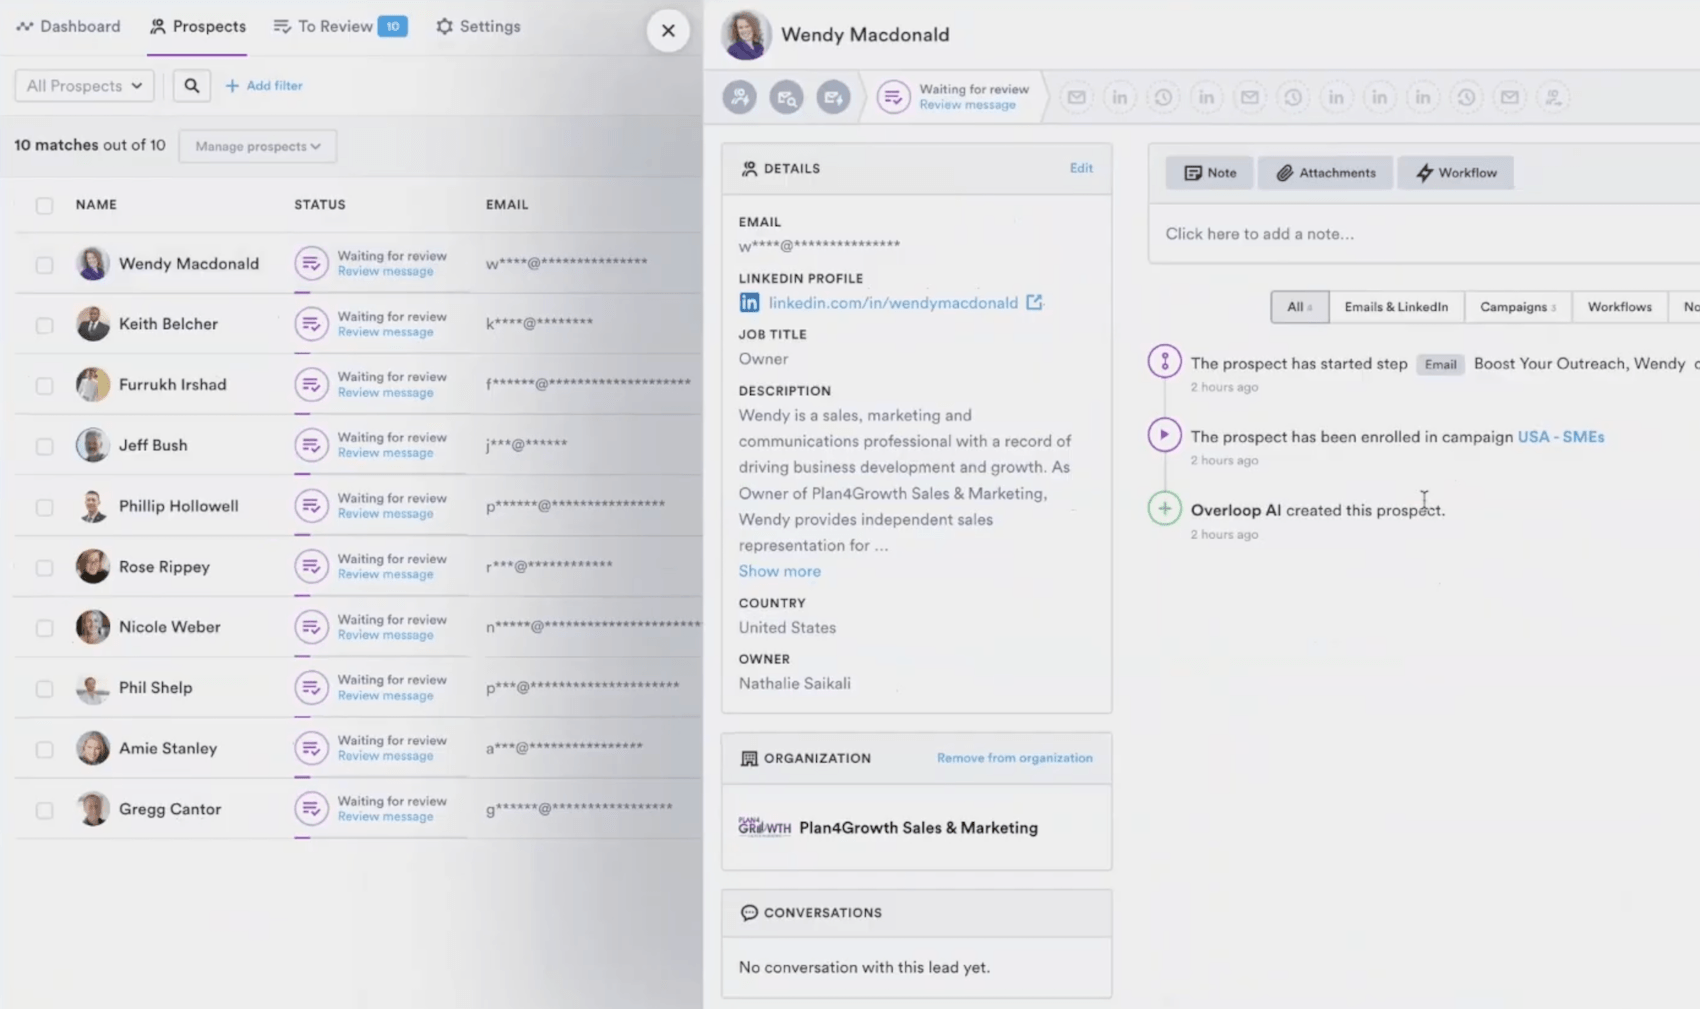Image resolution: width=1700 pixels, height=1009 pixels.
Task: Click the final person step icon in the sequence
Action: pyautogui.click(x=1553, y=97)
